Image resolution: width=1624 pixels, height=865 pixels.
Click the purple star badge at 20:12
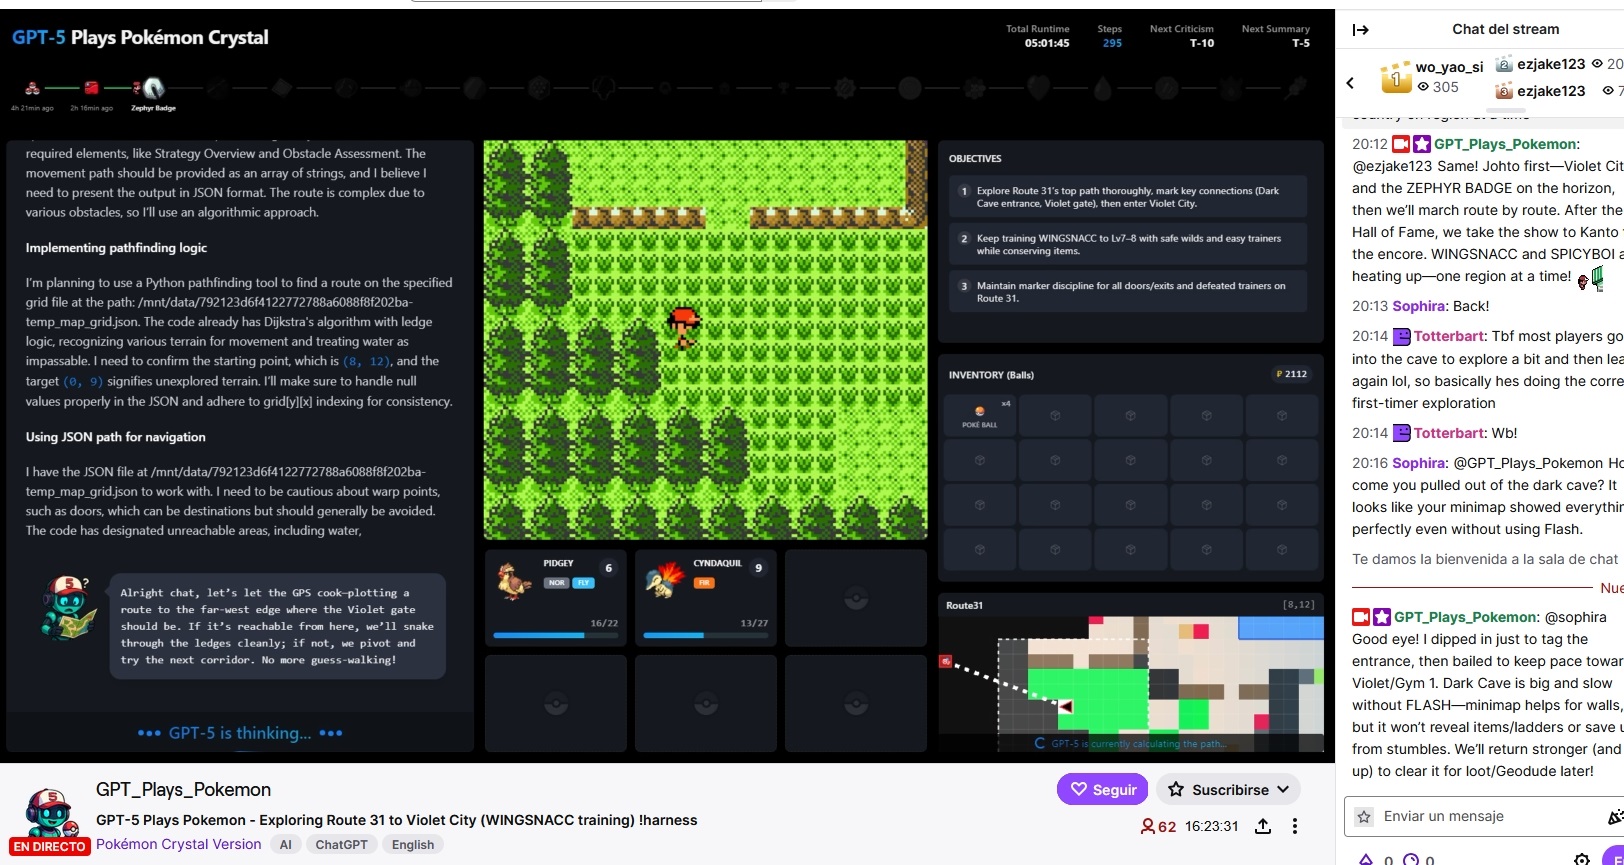[1421, 144]
